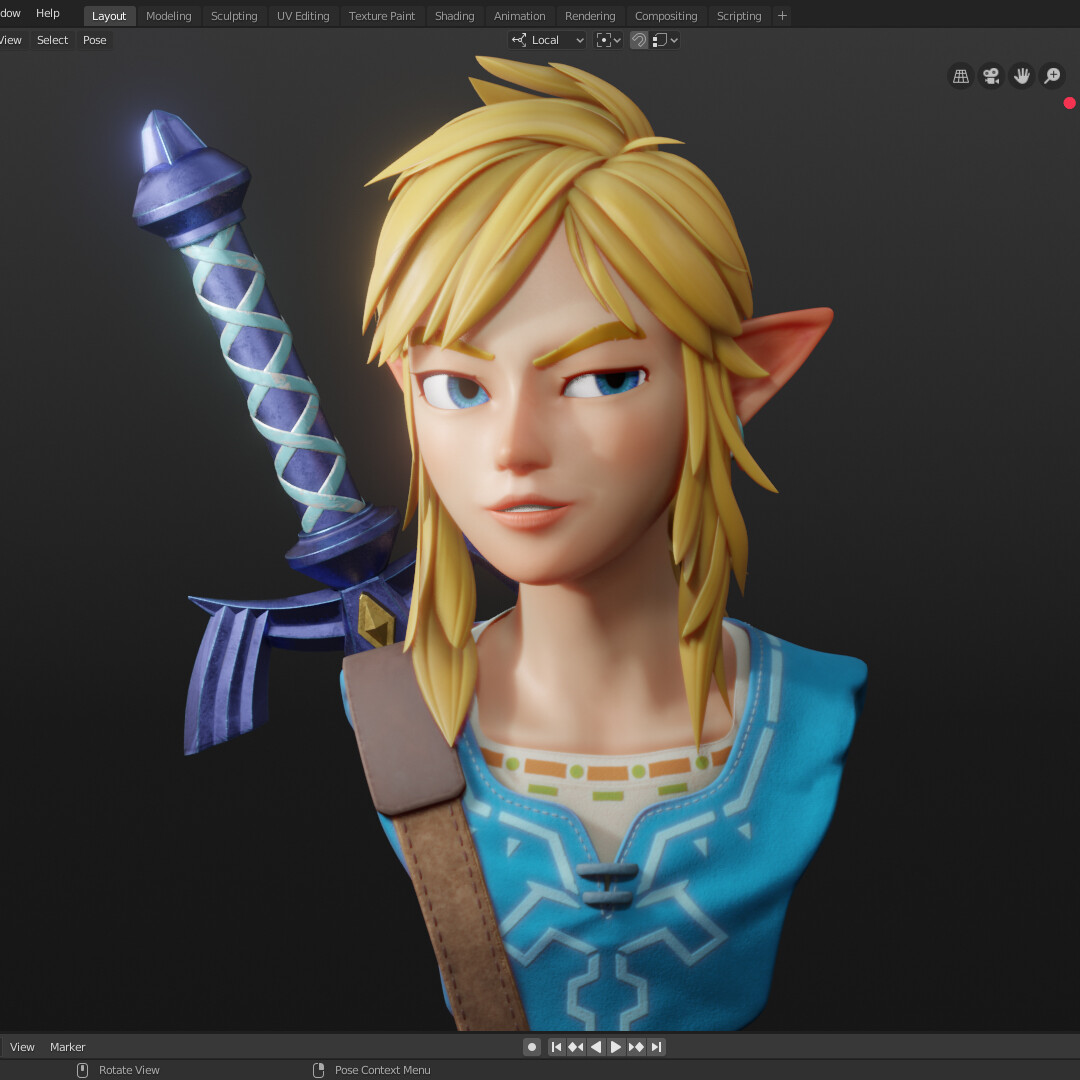Click the zoom view magnifier icon

1052,76
